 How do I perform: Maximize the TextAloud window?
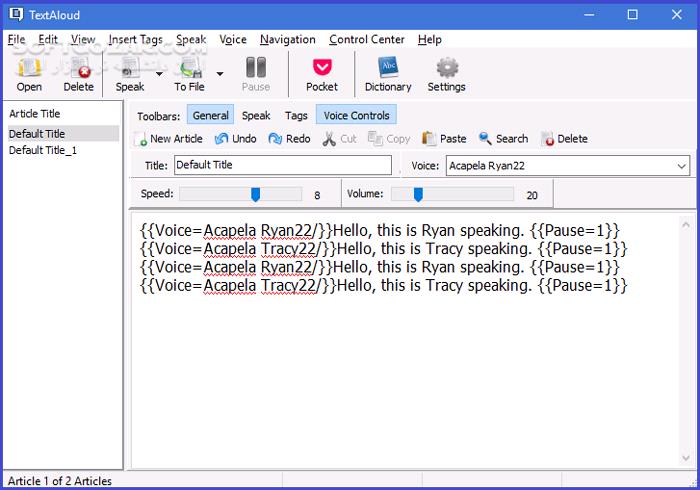point(633,15)
